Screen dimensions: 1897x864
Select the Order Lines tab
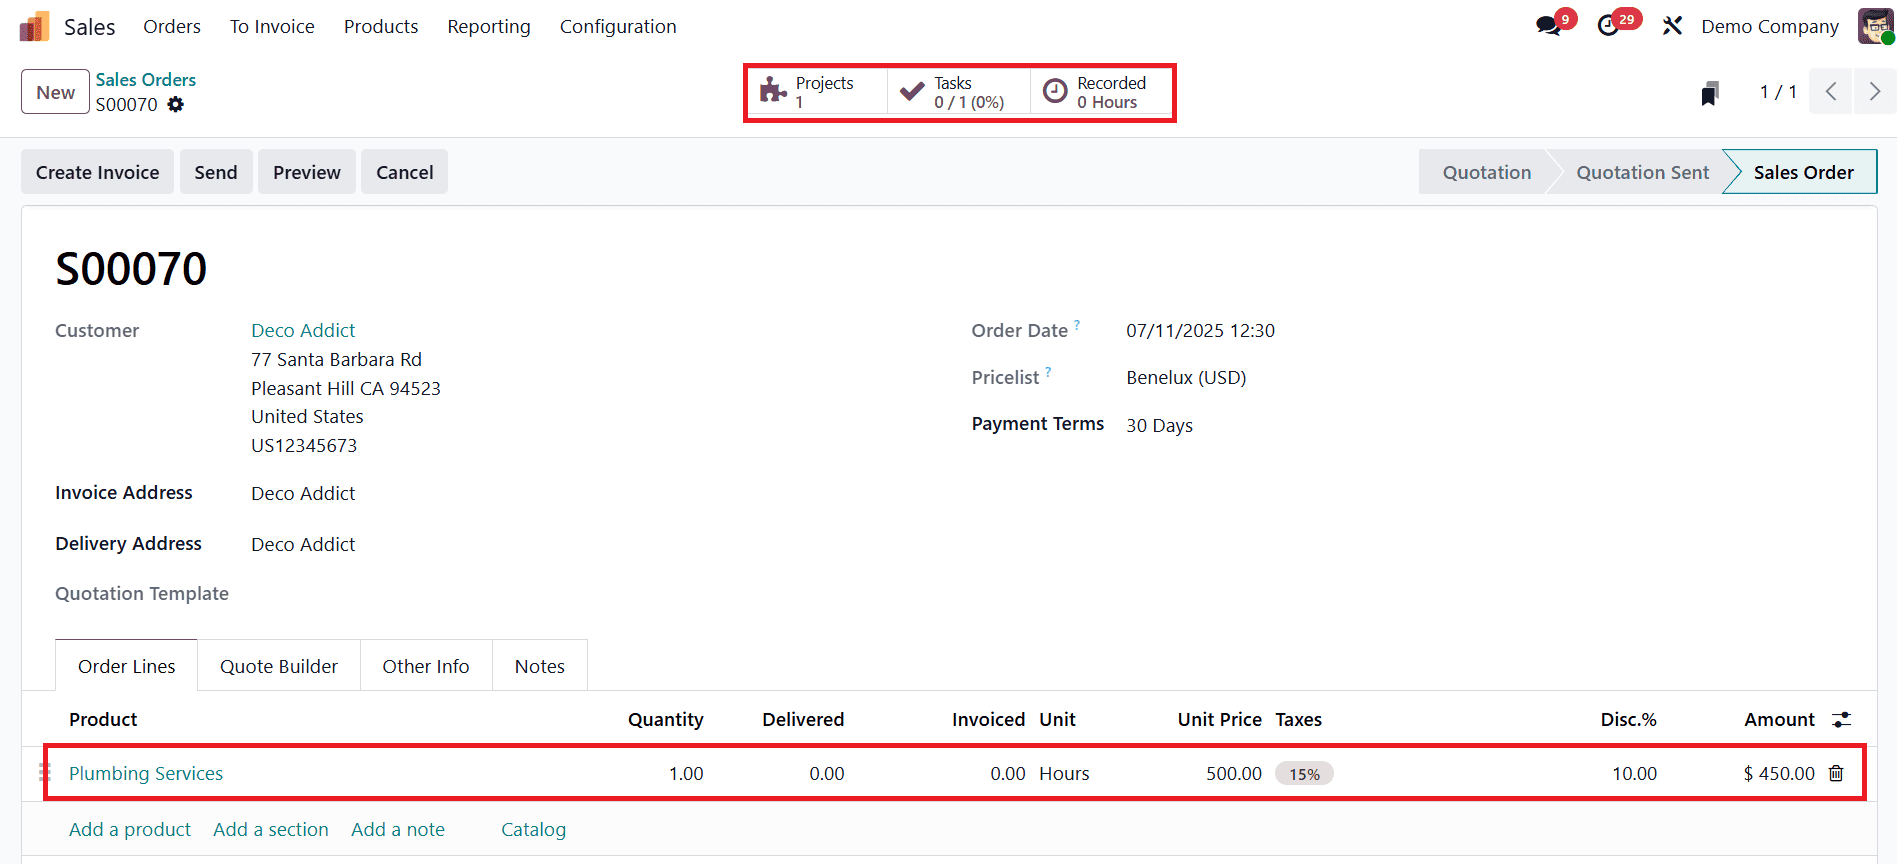[127, 666]
